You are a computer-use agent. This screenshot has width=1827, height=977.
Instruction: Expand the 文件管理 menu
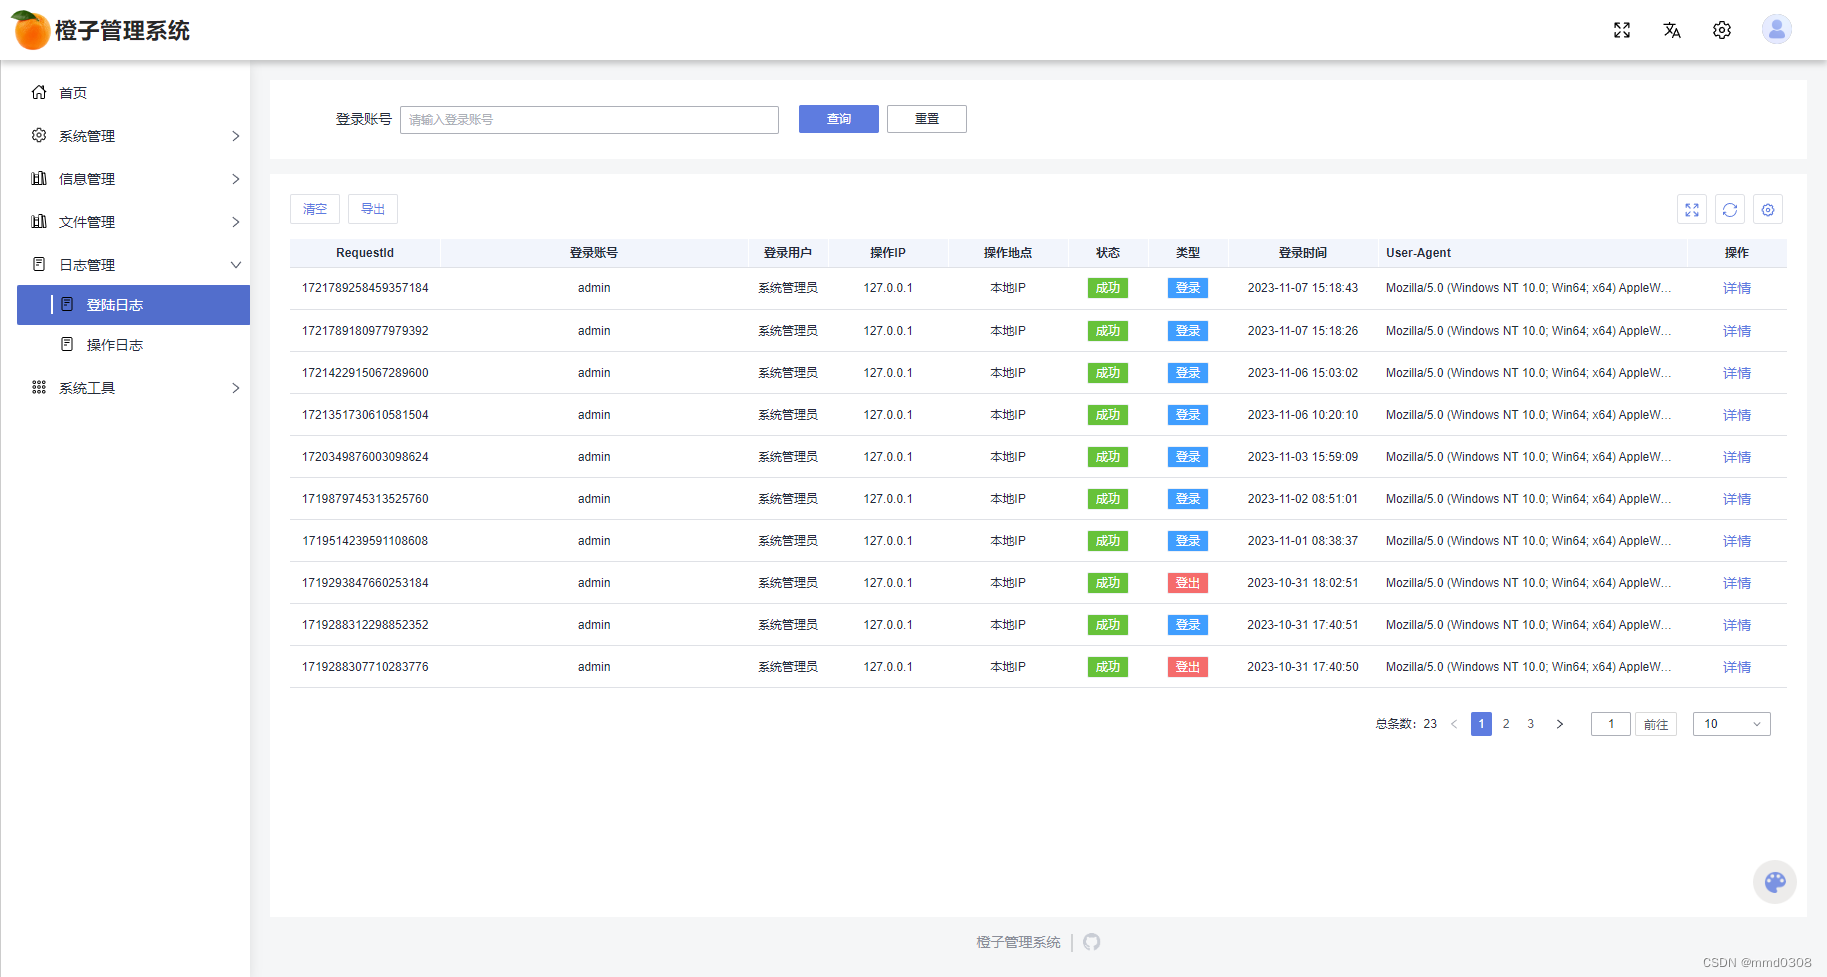click(236, 222)
